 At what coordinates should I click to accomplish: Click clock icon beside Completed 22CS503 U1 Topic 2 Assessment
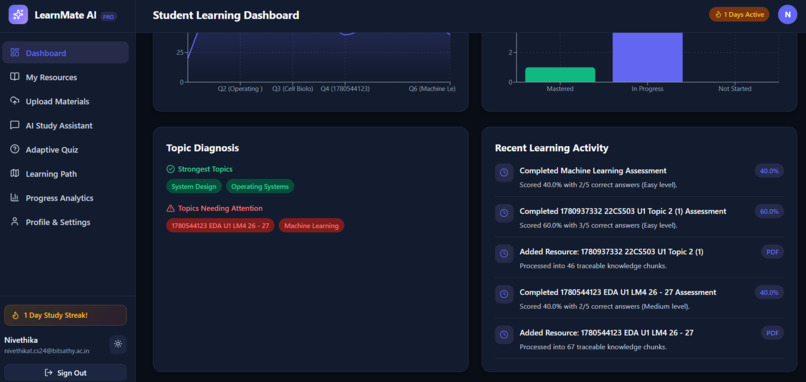click(504, 213)
